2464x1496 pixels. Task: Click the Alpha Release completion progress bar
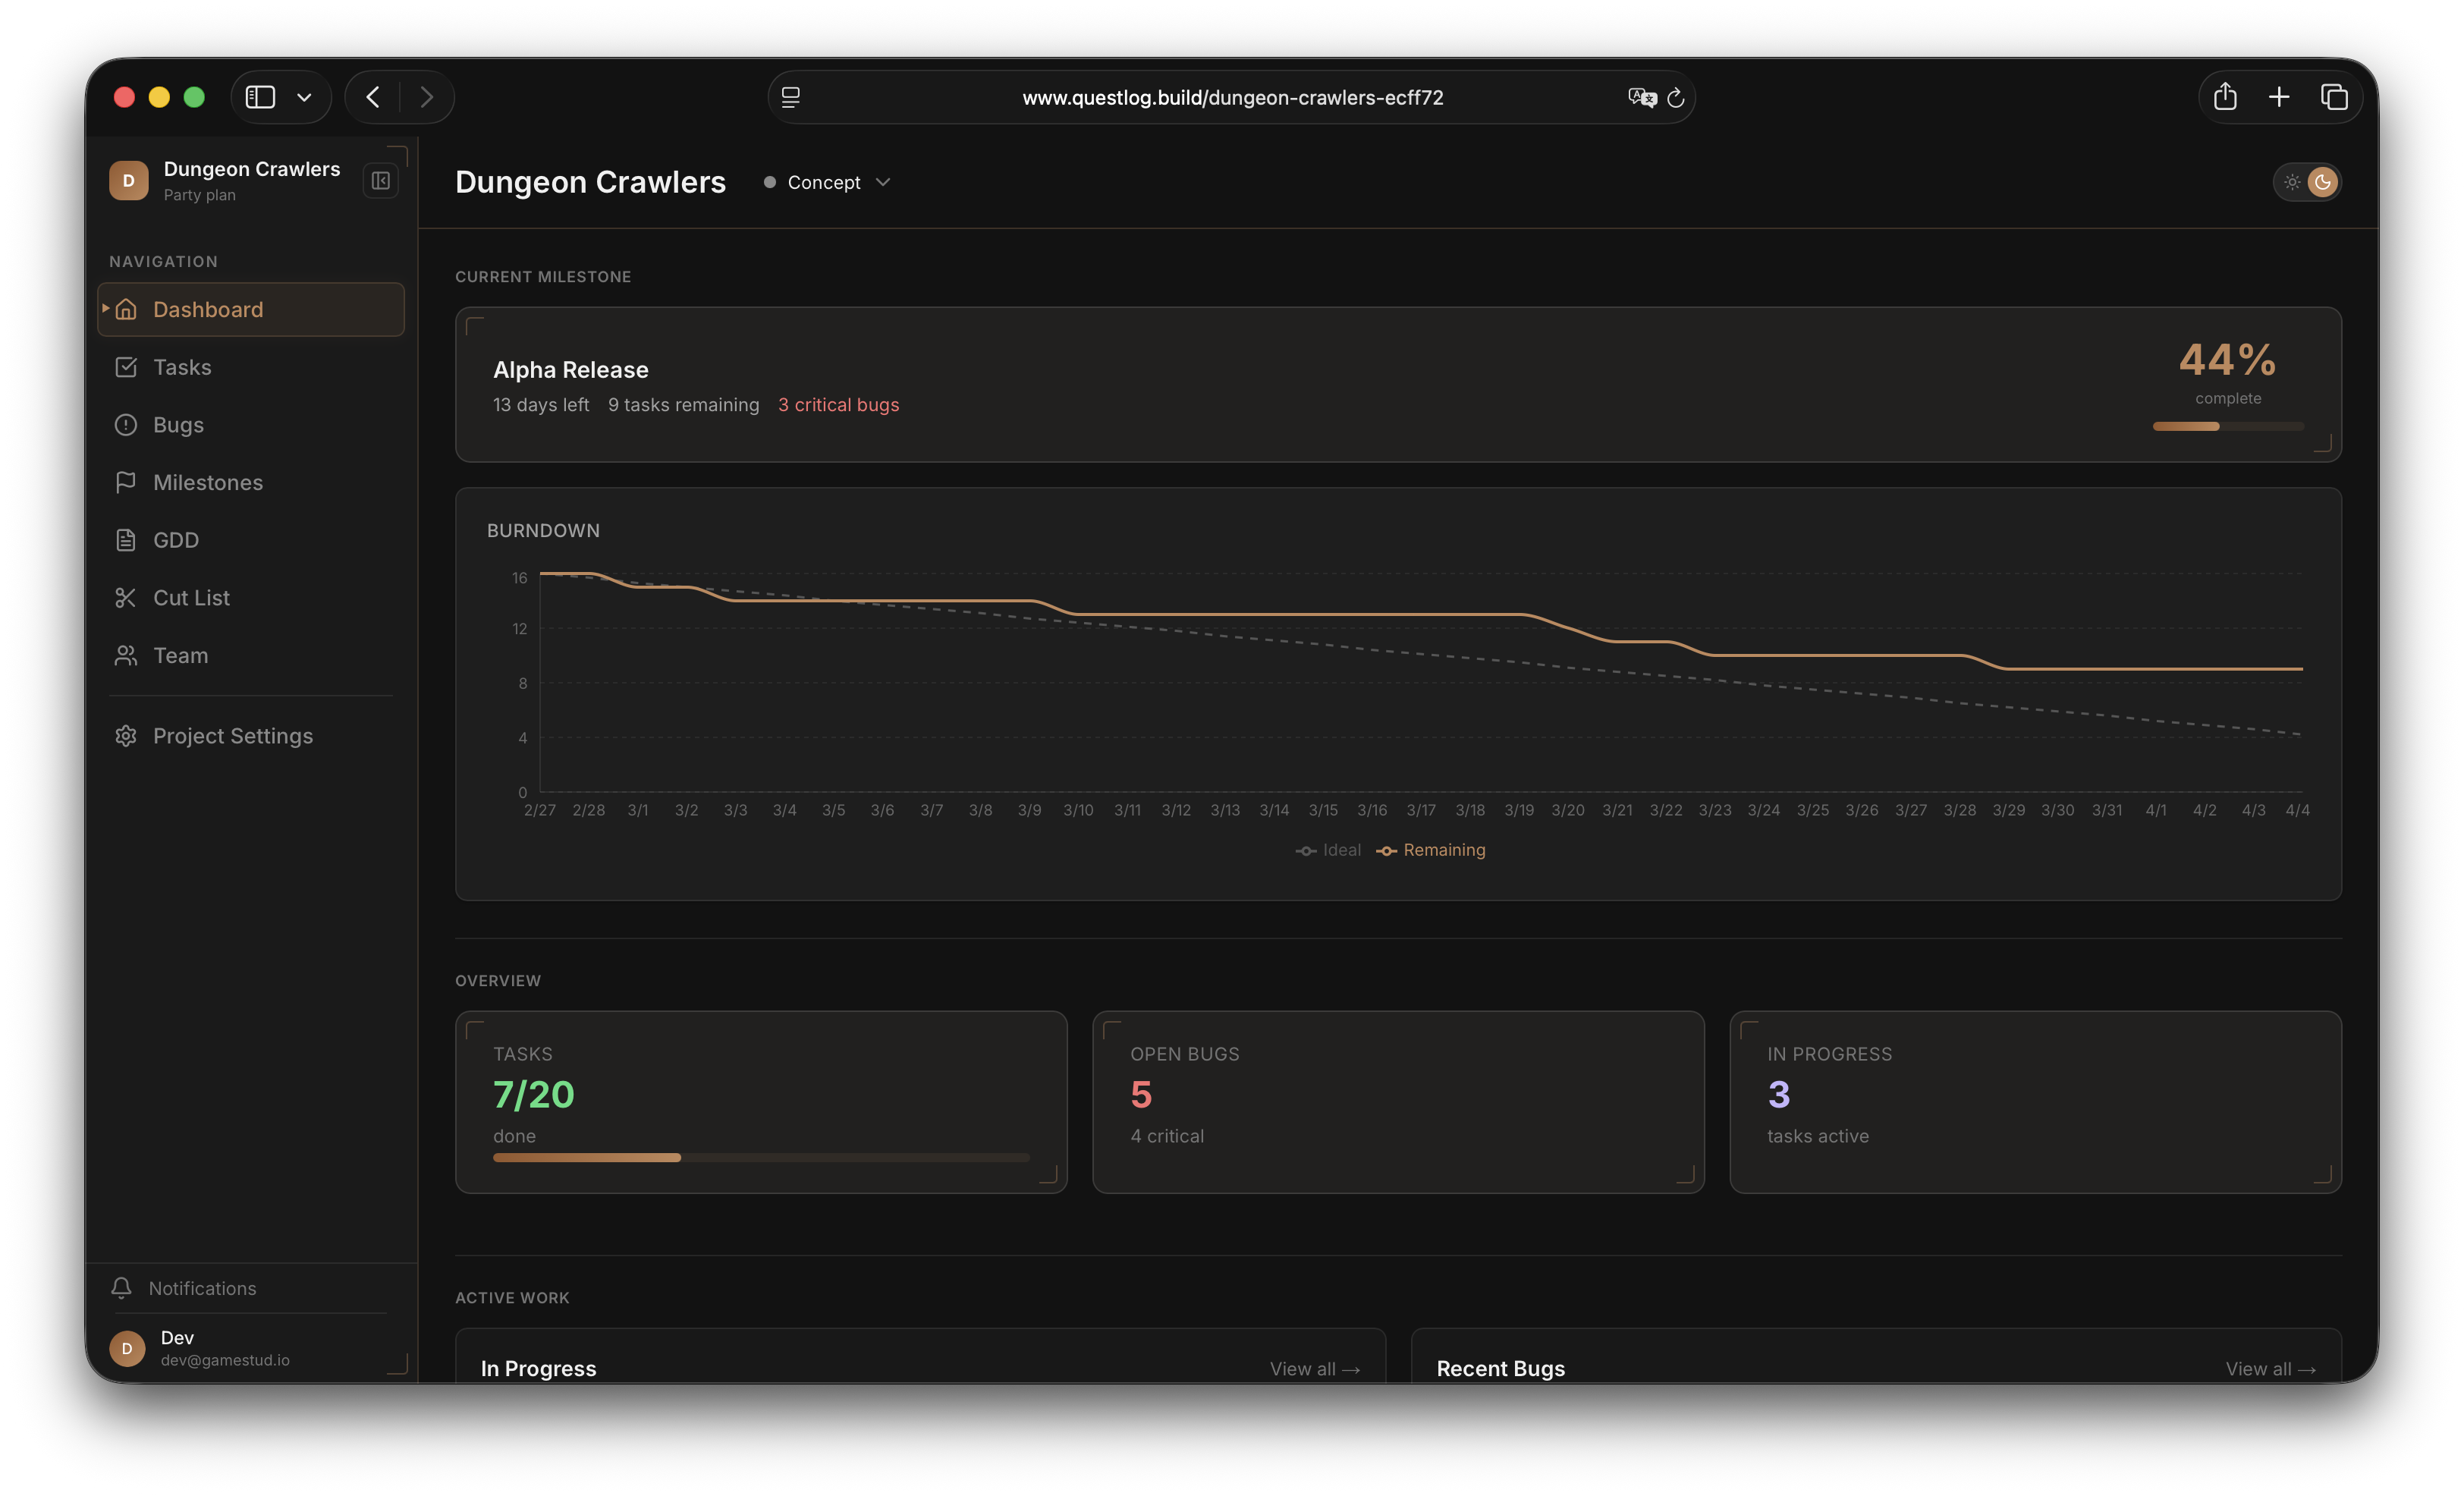point(2228,427)
